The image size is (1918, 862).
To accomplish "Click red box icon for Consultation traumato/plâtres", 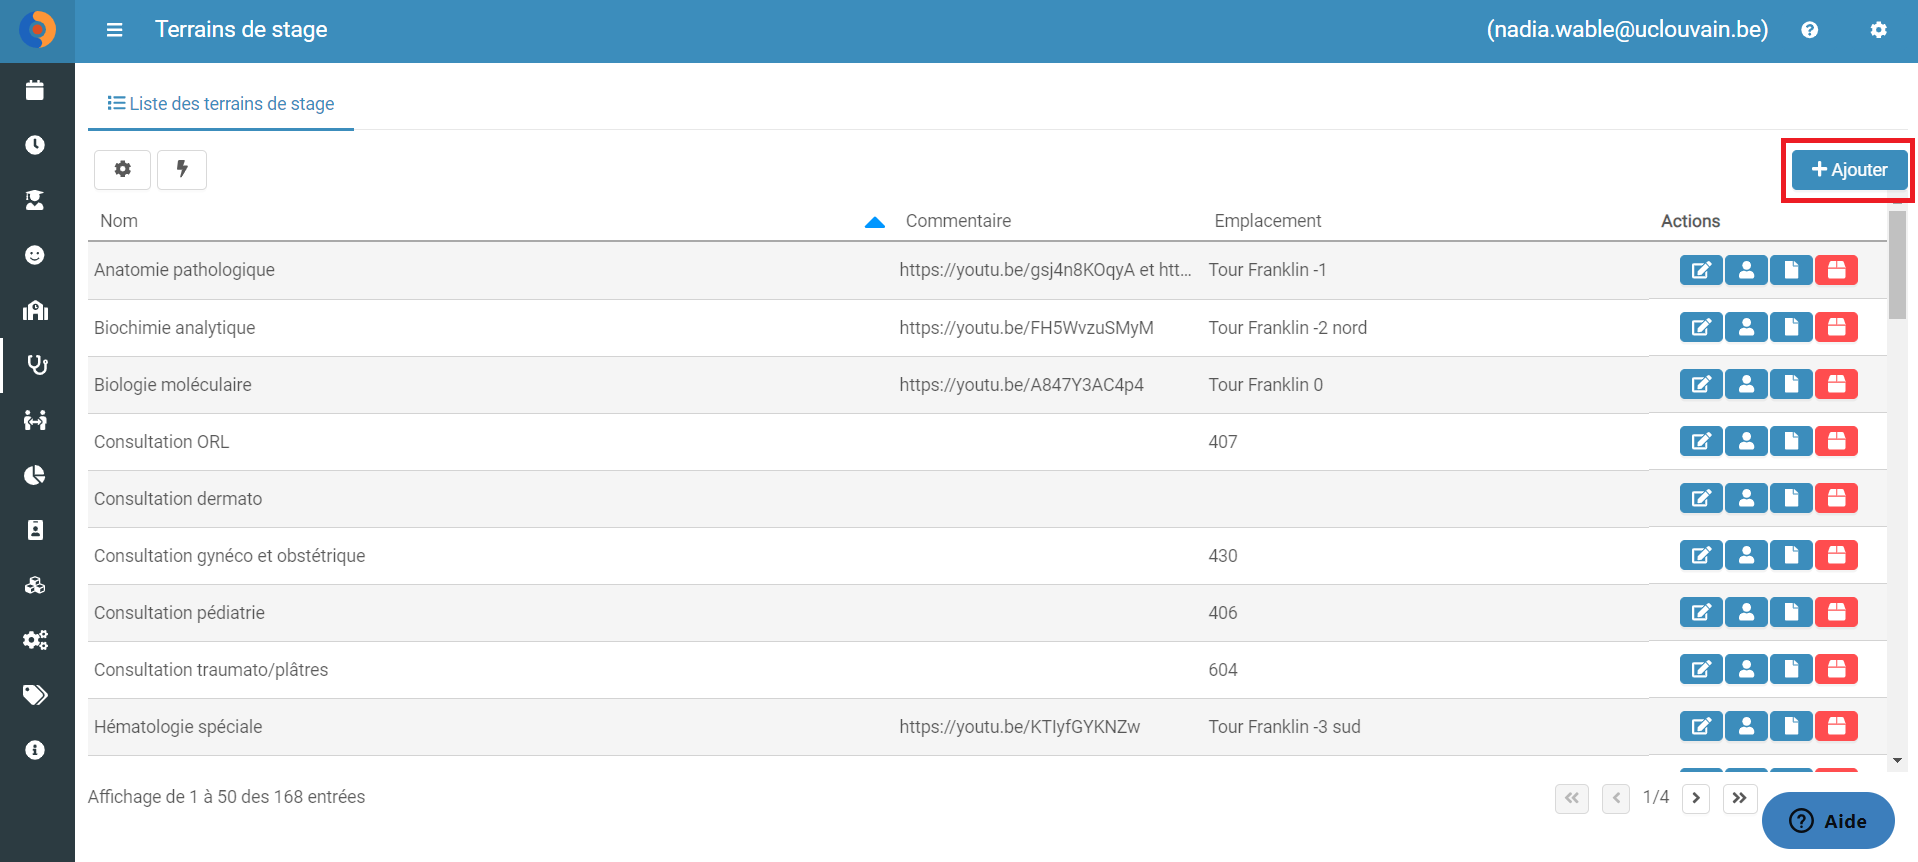I will coord(1836,669).
